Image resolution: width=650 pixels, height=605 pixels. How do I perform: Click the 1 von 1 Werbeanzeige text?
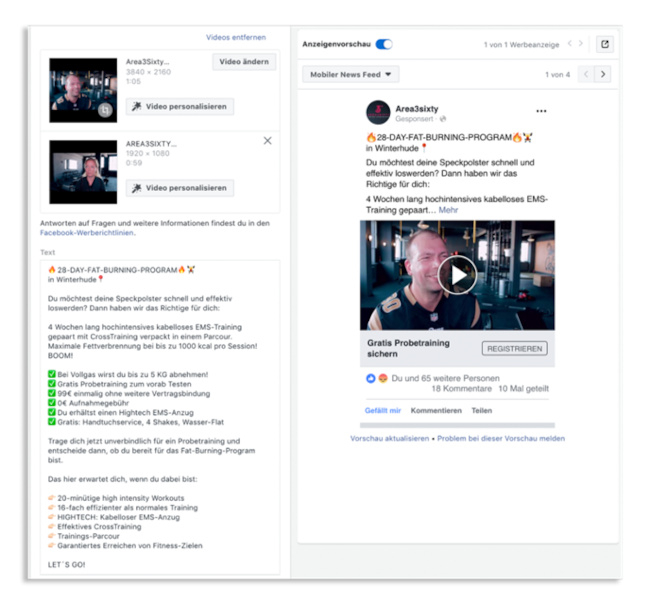tap(521, 44)
